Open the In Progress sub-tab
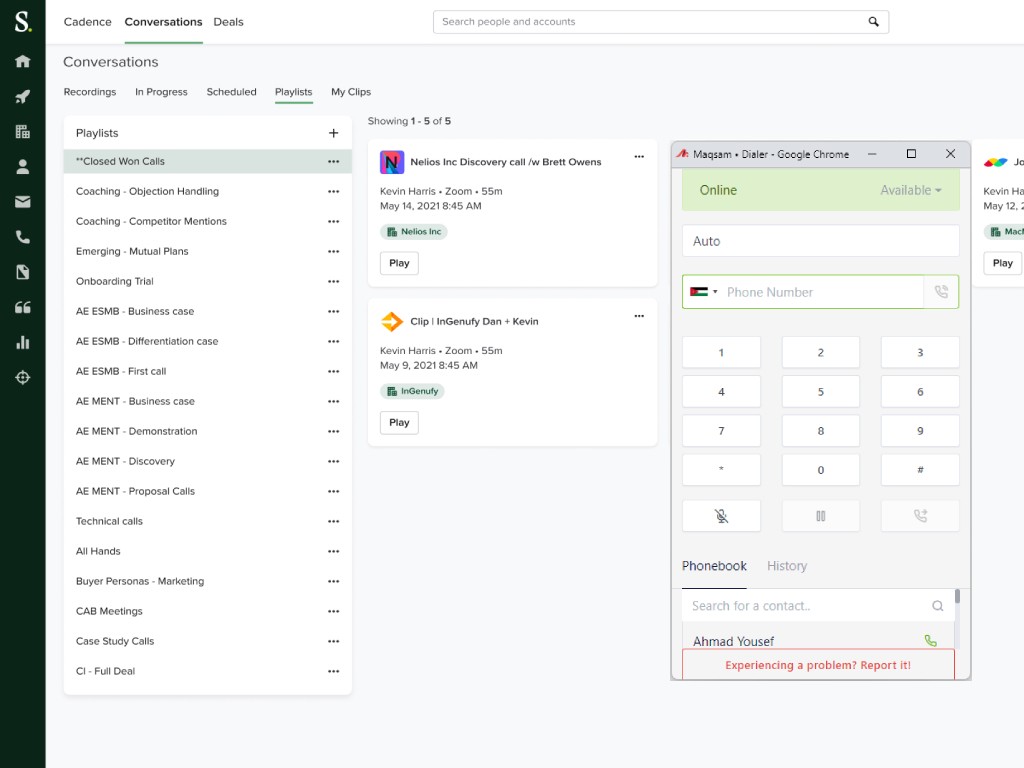The image size is (1024, 768). click(x=161, y=92)
